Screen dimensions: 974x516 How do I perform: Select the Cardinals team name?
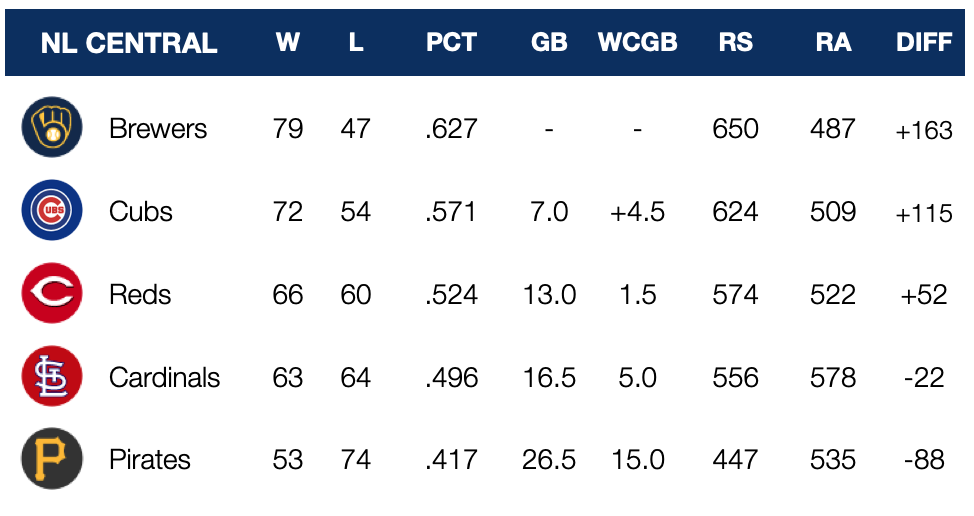165,378
